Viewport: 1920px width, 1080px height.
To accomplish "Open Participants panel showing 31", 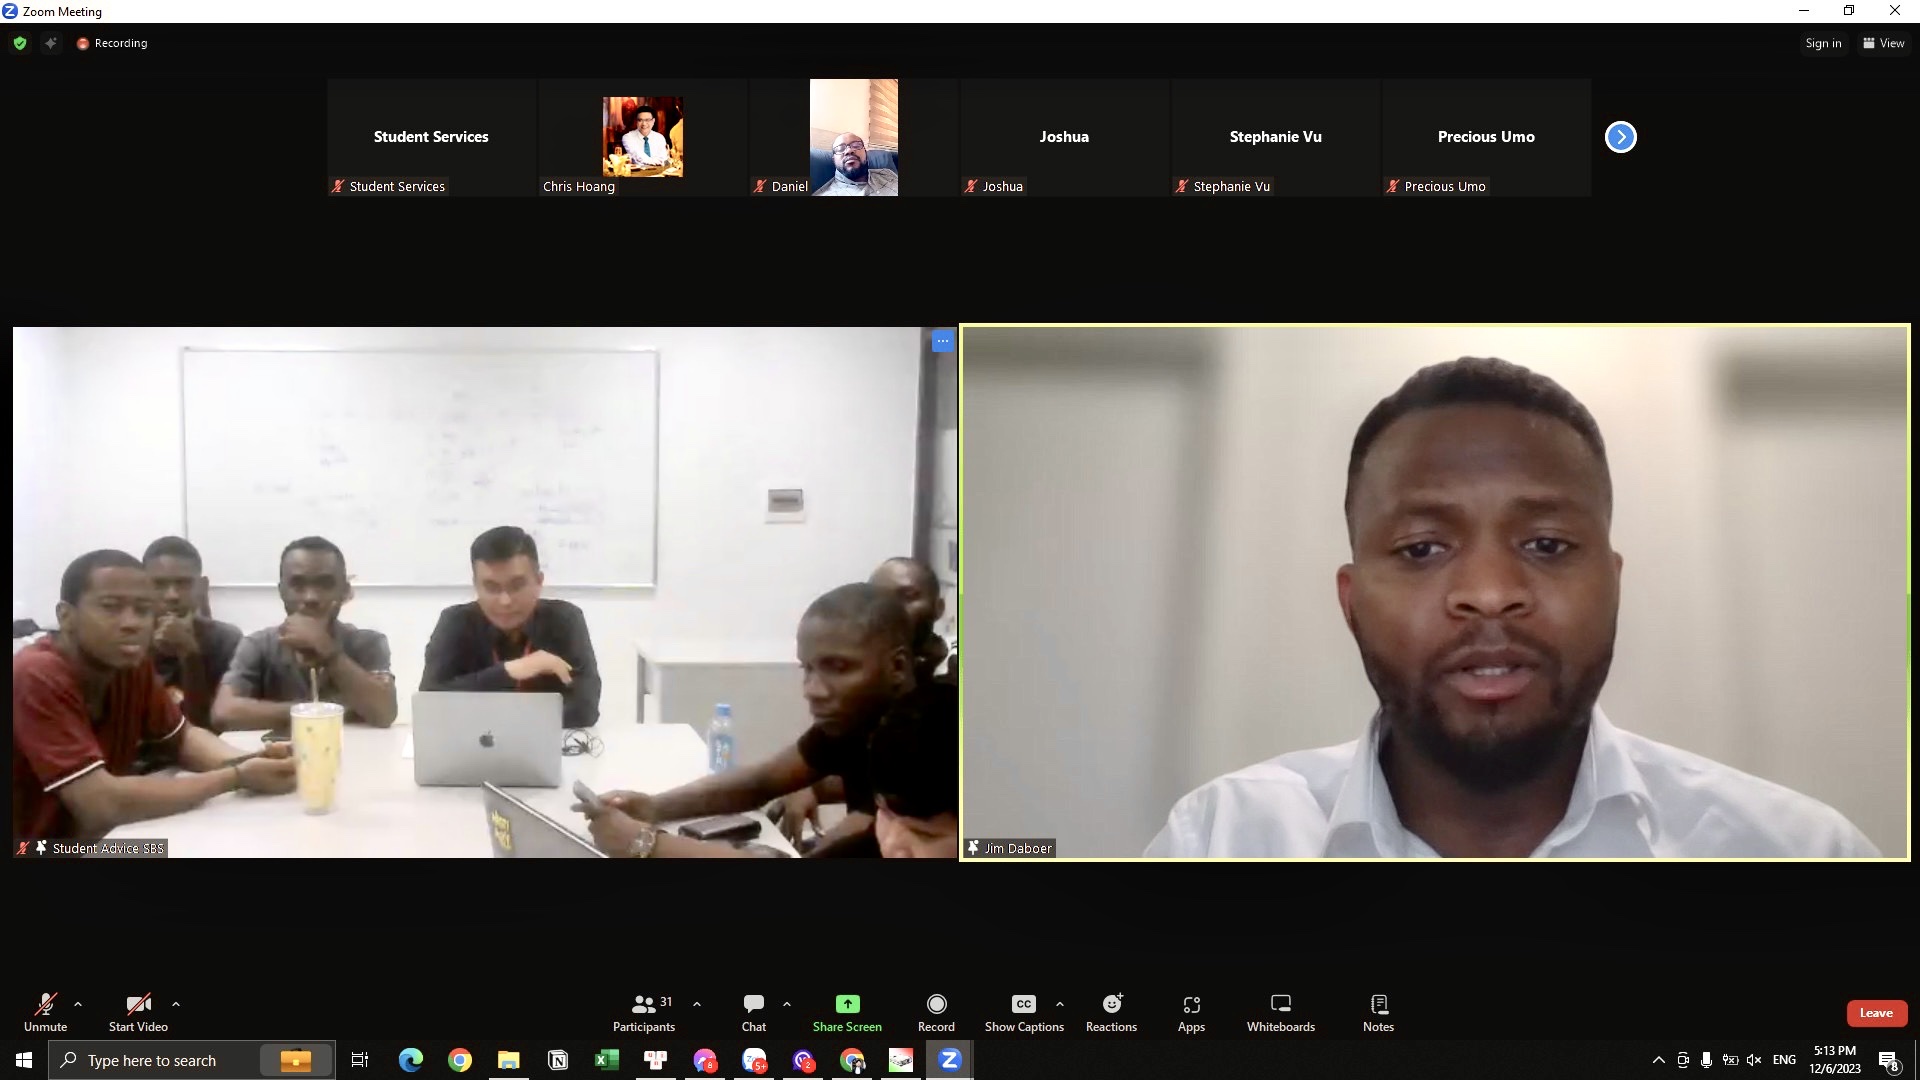I will coord(644,1010).
